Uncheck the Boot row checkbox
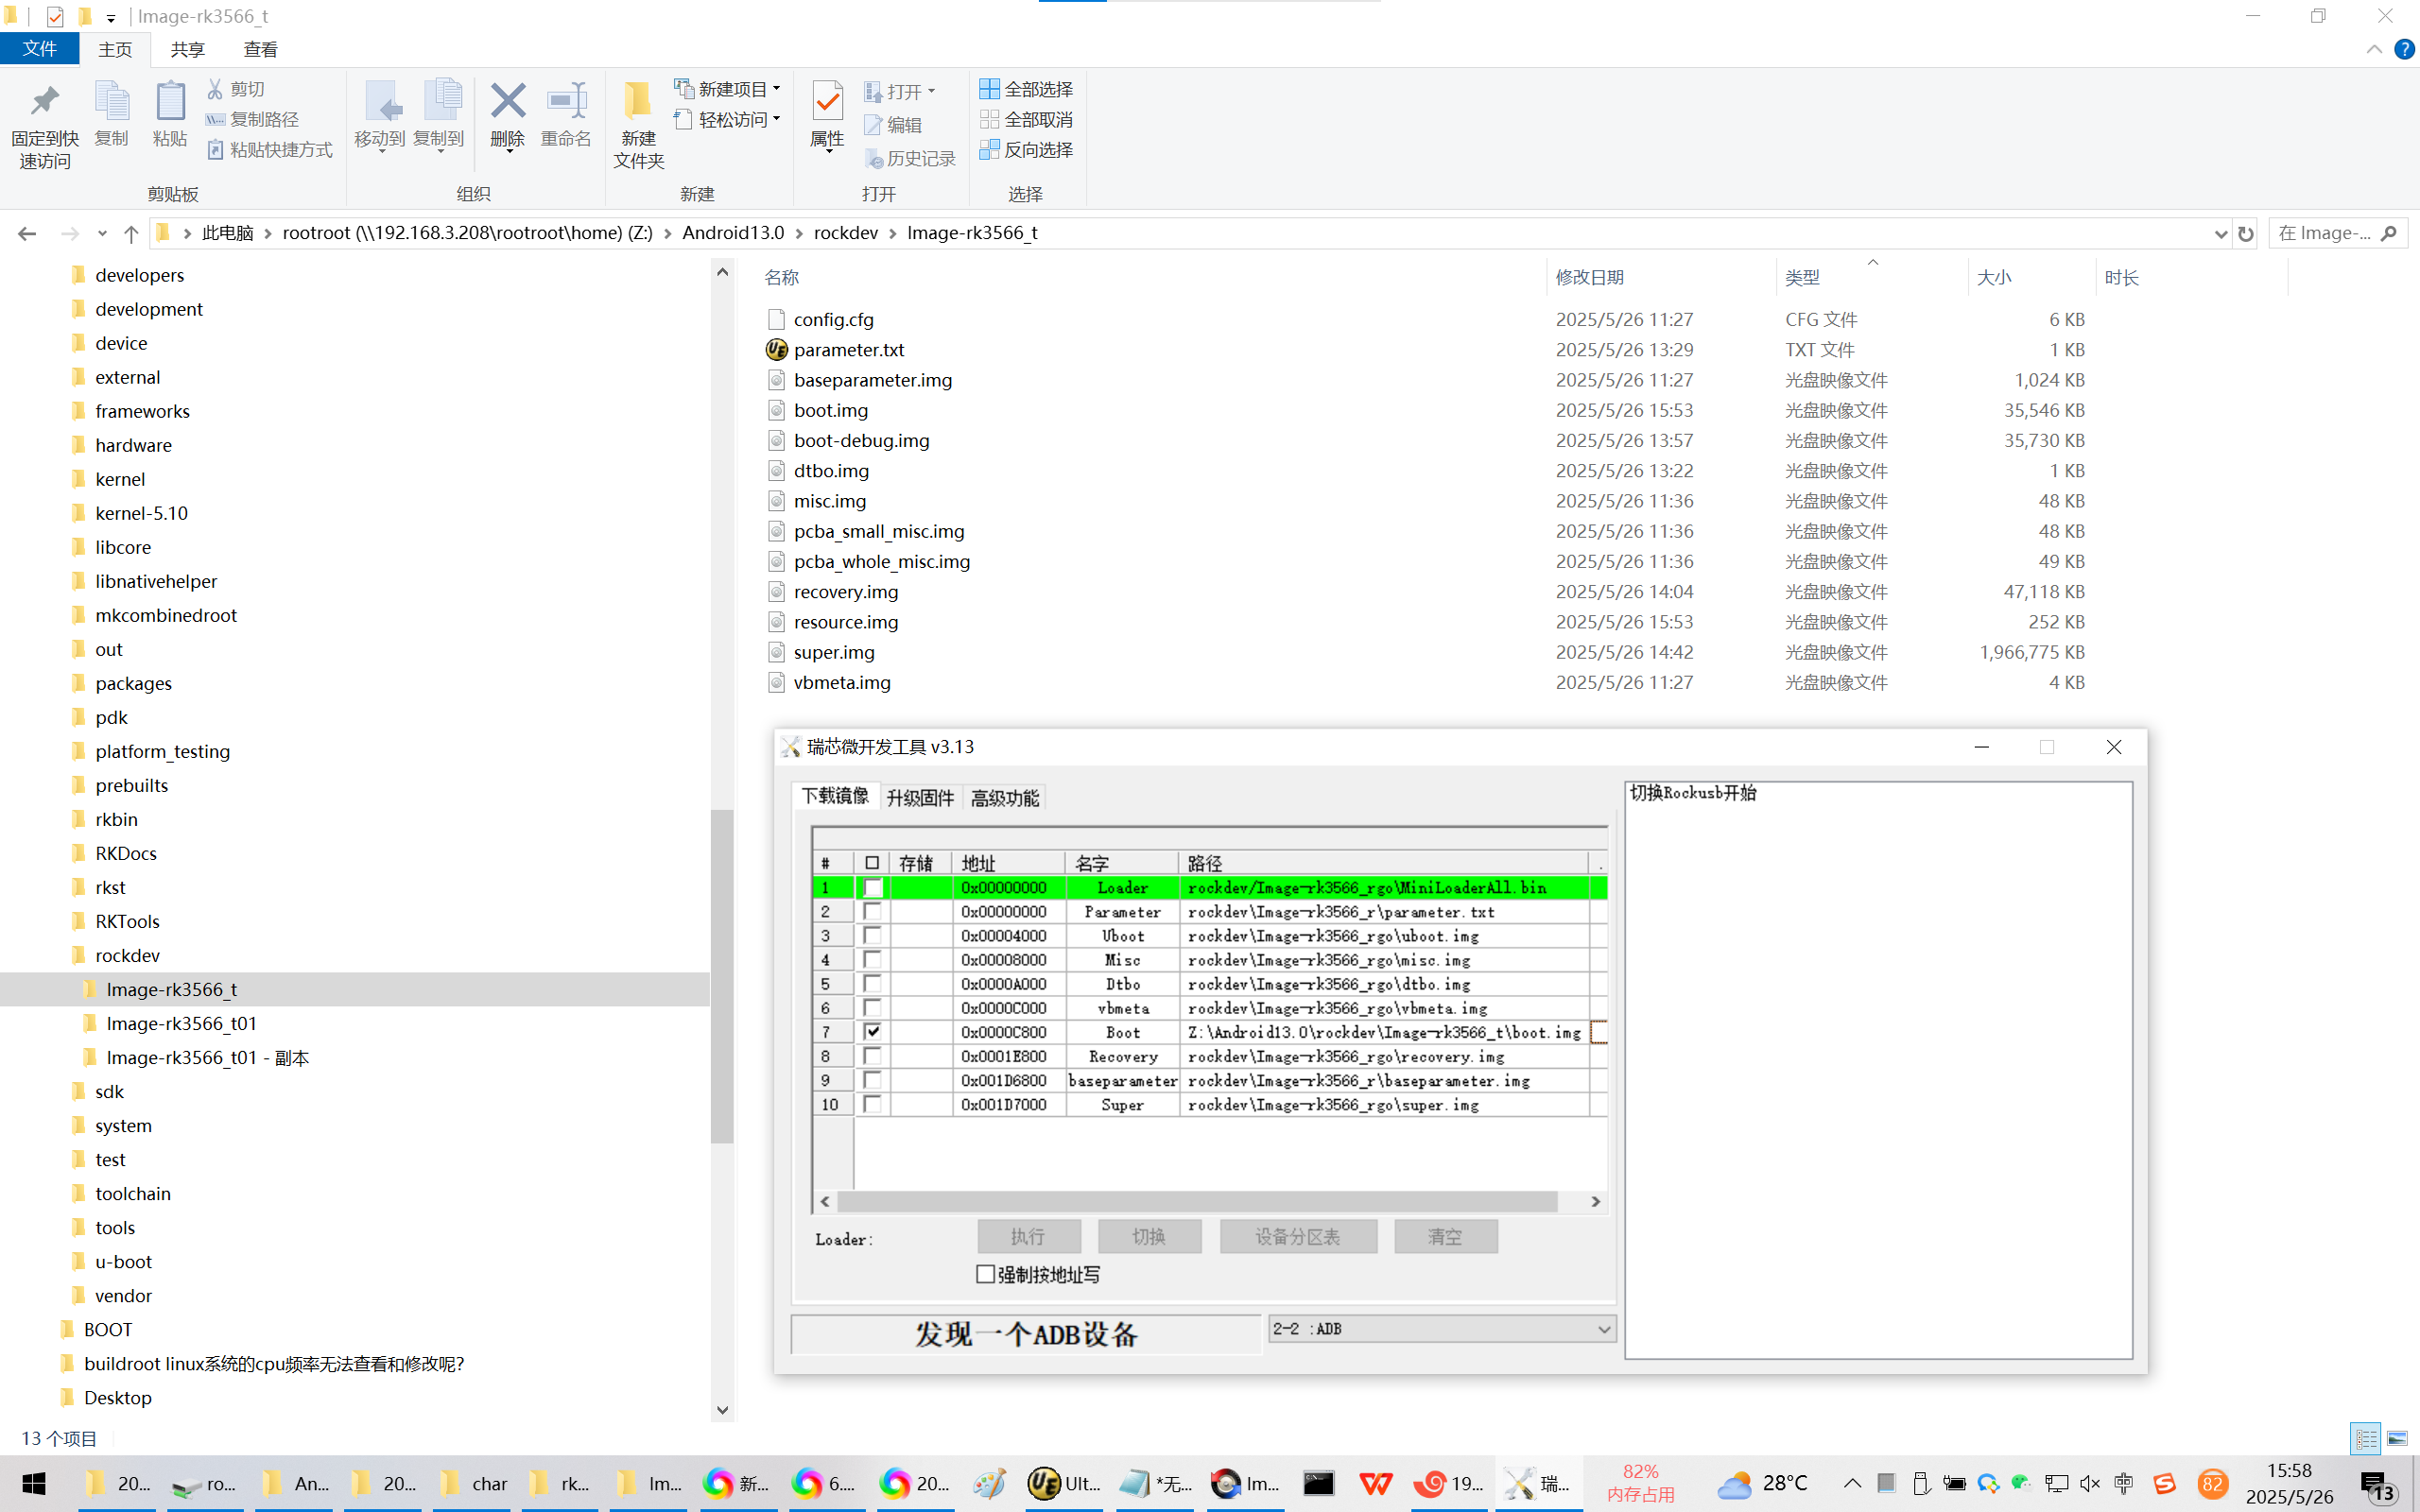The width and height of the screenshot is (2420, 1512). tap(873, 1032)
